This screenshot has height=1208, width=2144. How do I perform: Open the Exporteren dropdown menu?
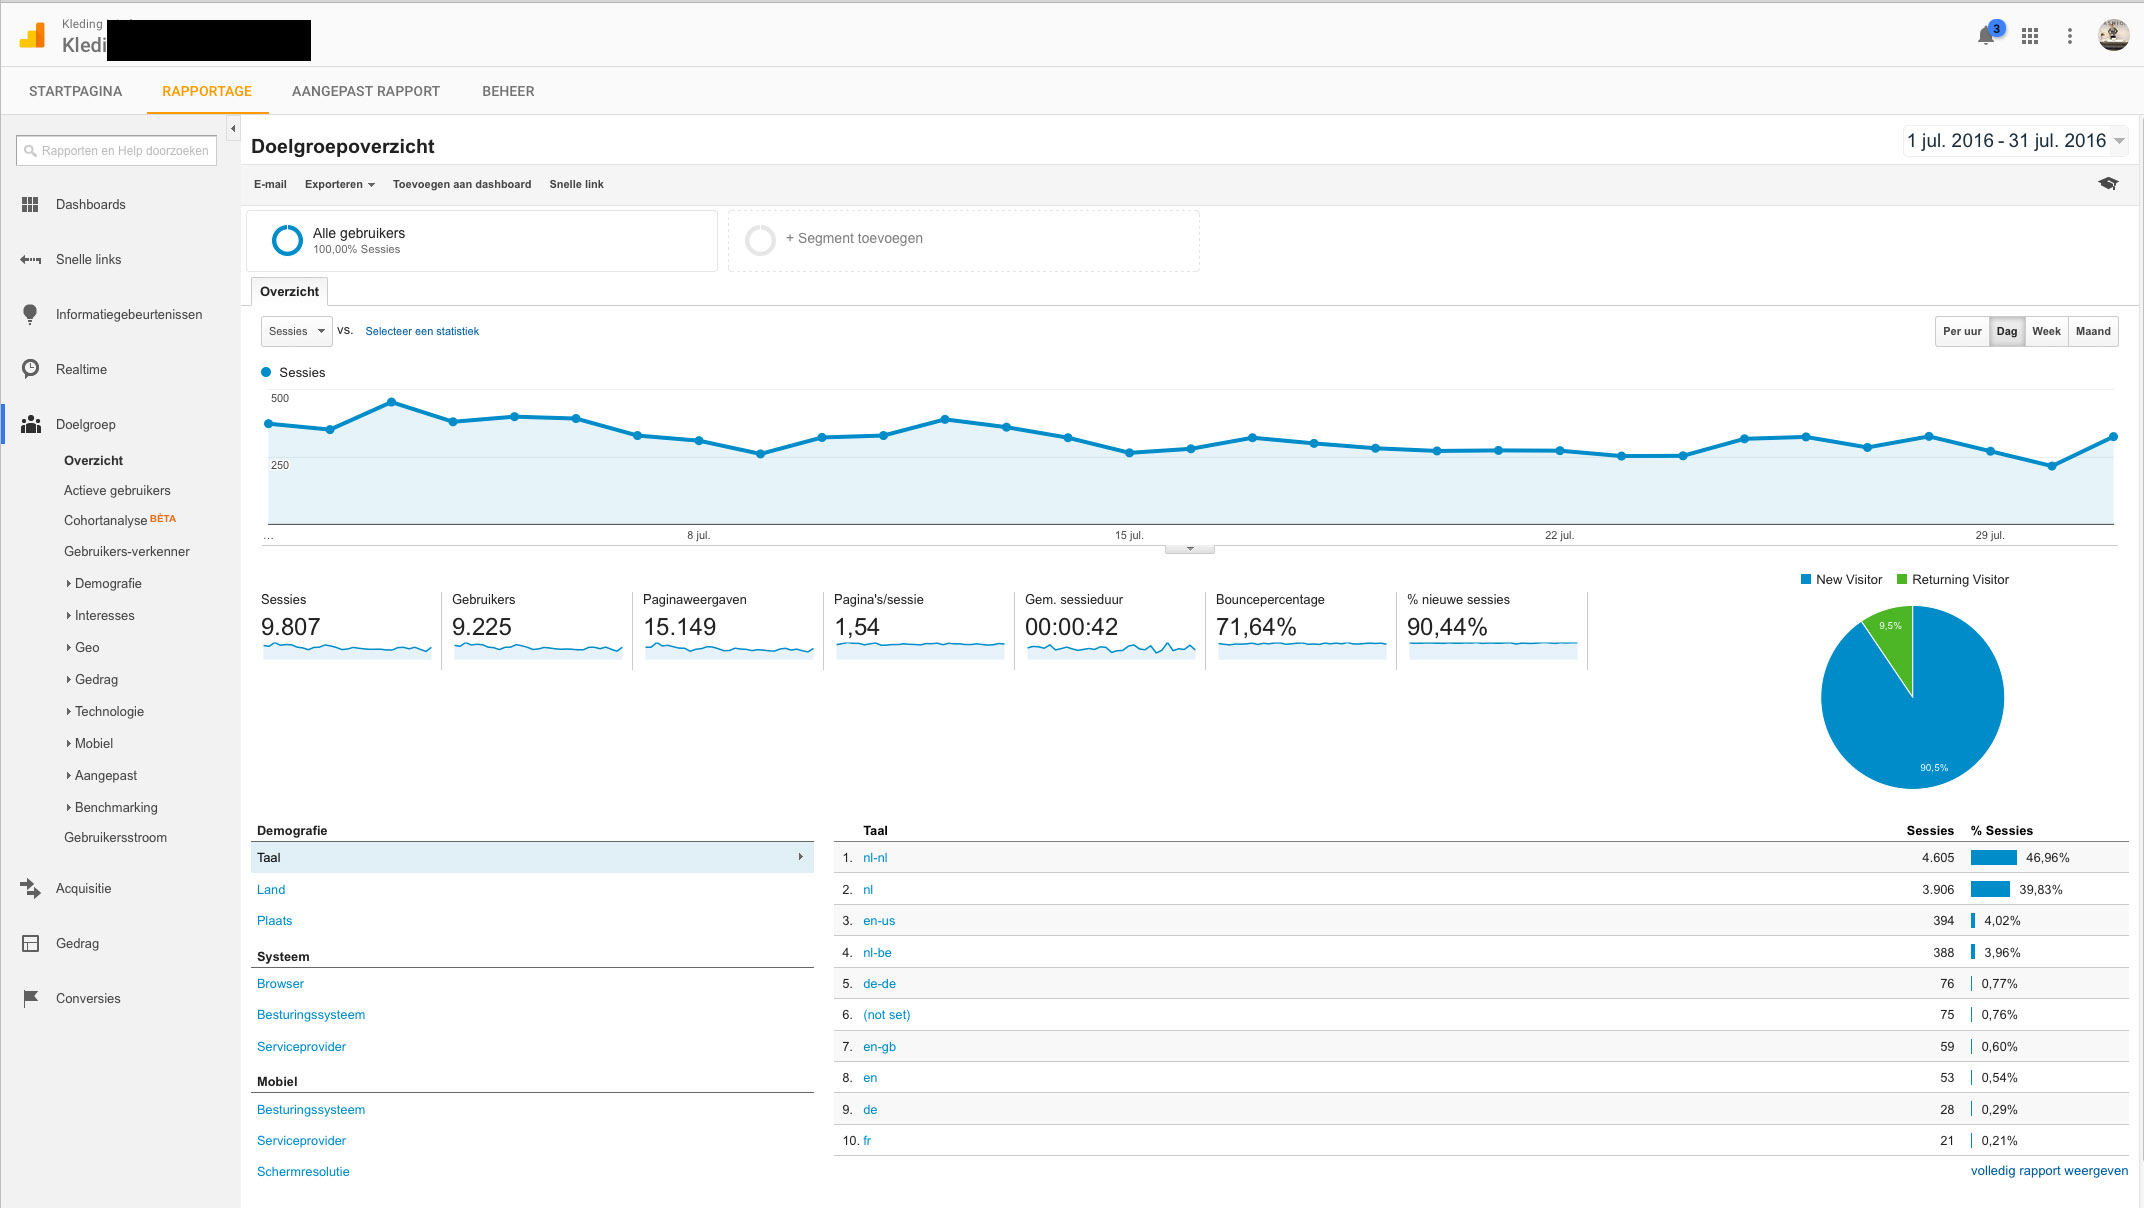[x=340, y=184]
